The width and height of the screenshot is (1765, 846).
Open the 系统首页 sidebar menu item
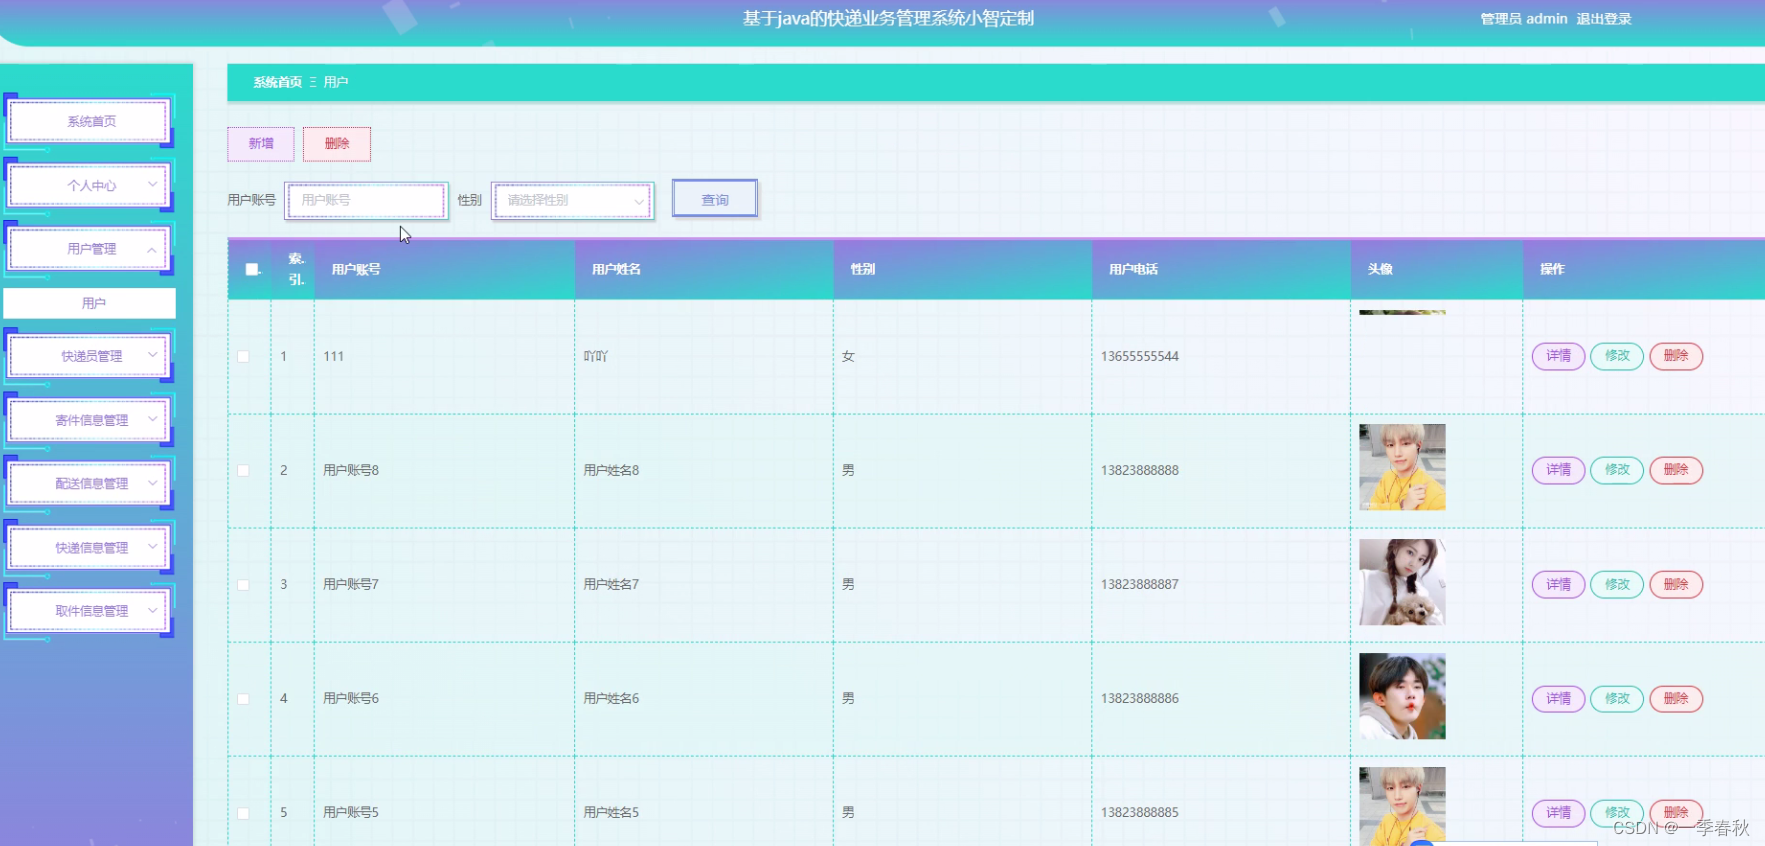tap(89, 121)
